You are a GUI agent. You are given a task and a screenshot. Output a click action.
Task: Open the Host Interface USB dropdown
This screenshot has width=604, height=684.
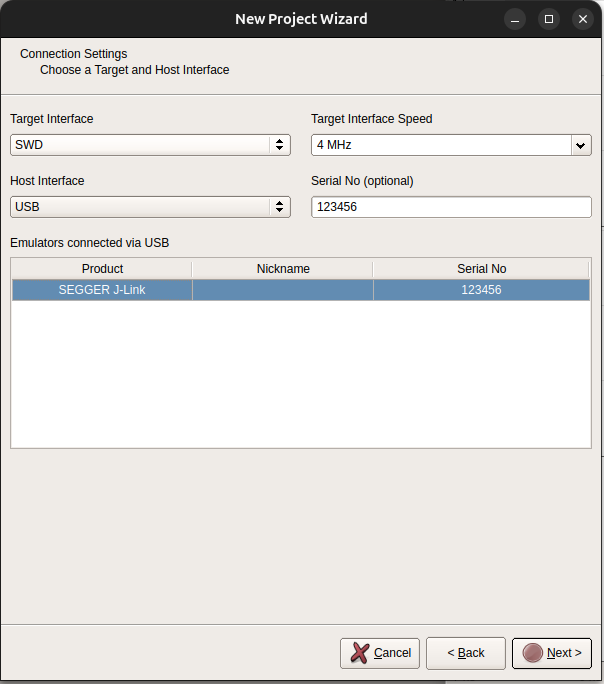pos(140,207)
